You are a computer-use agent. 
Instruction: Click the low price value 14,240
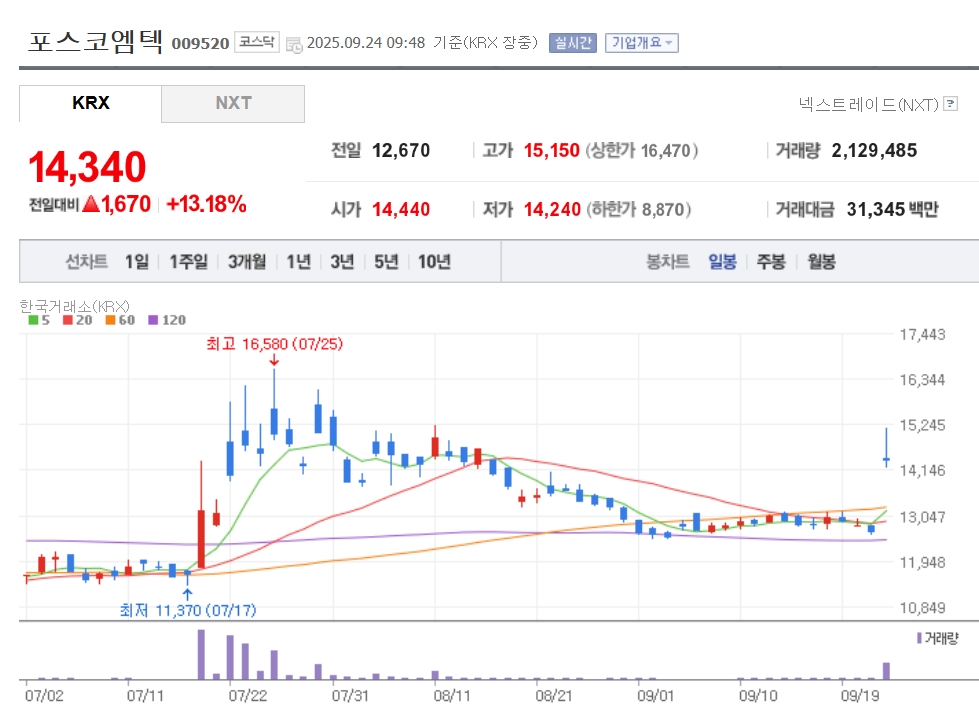pyautogui.click(x=552, y=209)
